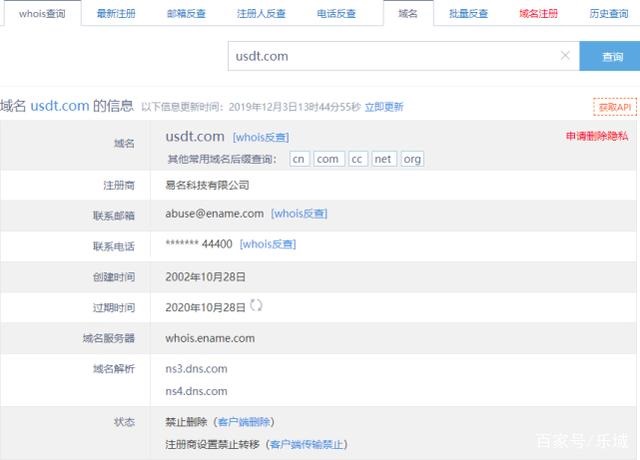The width and height of the screenshot is (640, 460).
Task: Click the refresh icon beside expiry date
Action: tap(256, 305)
